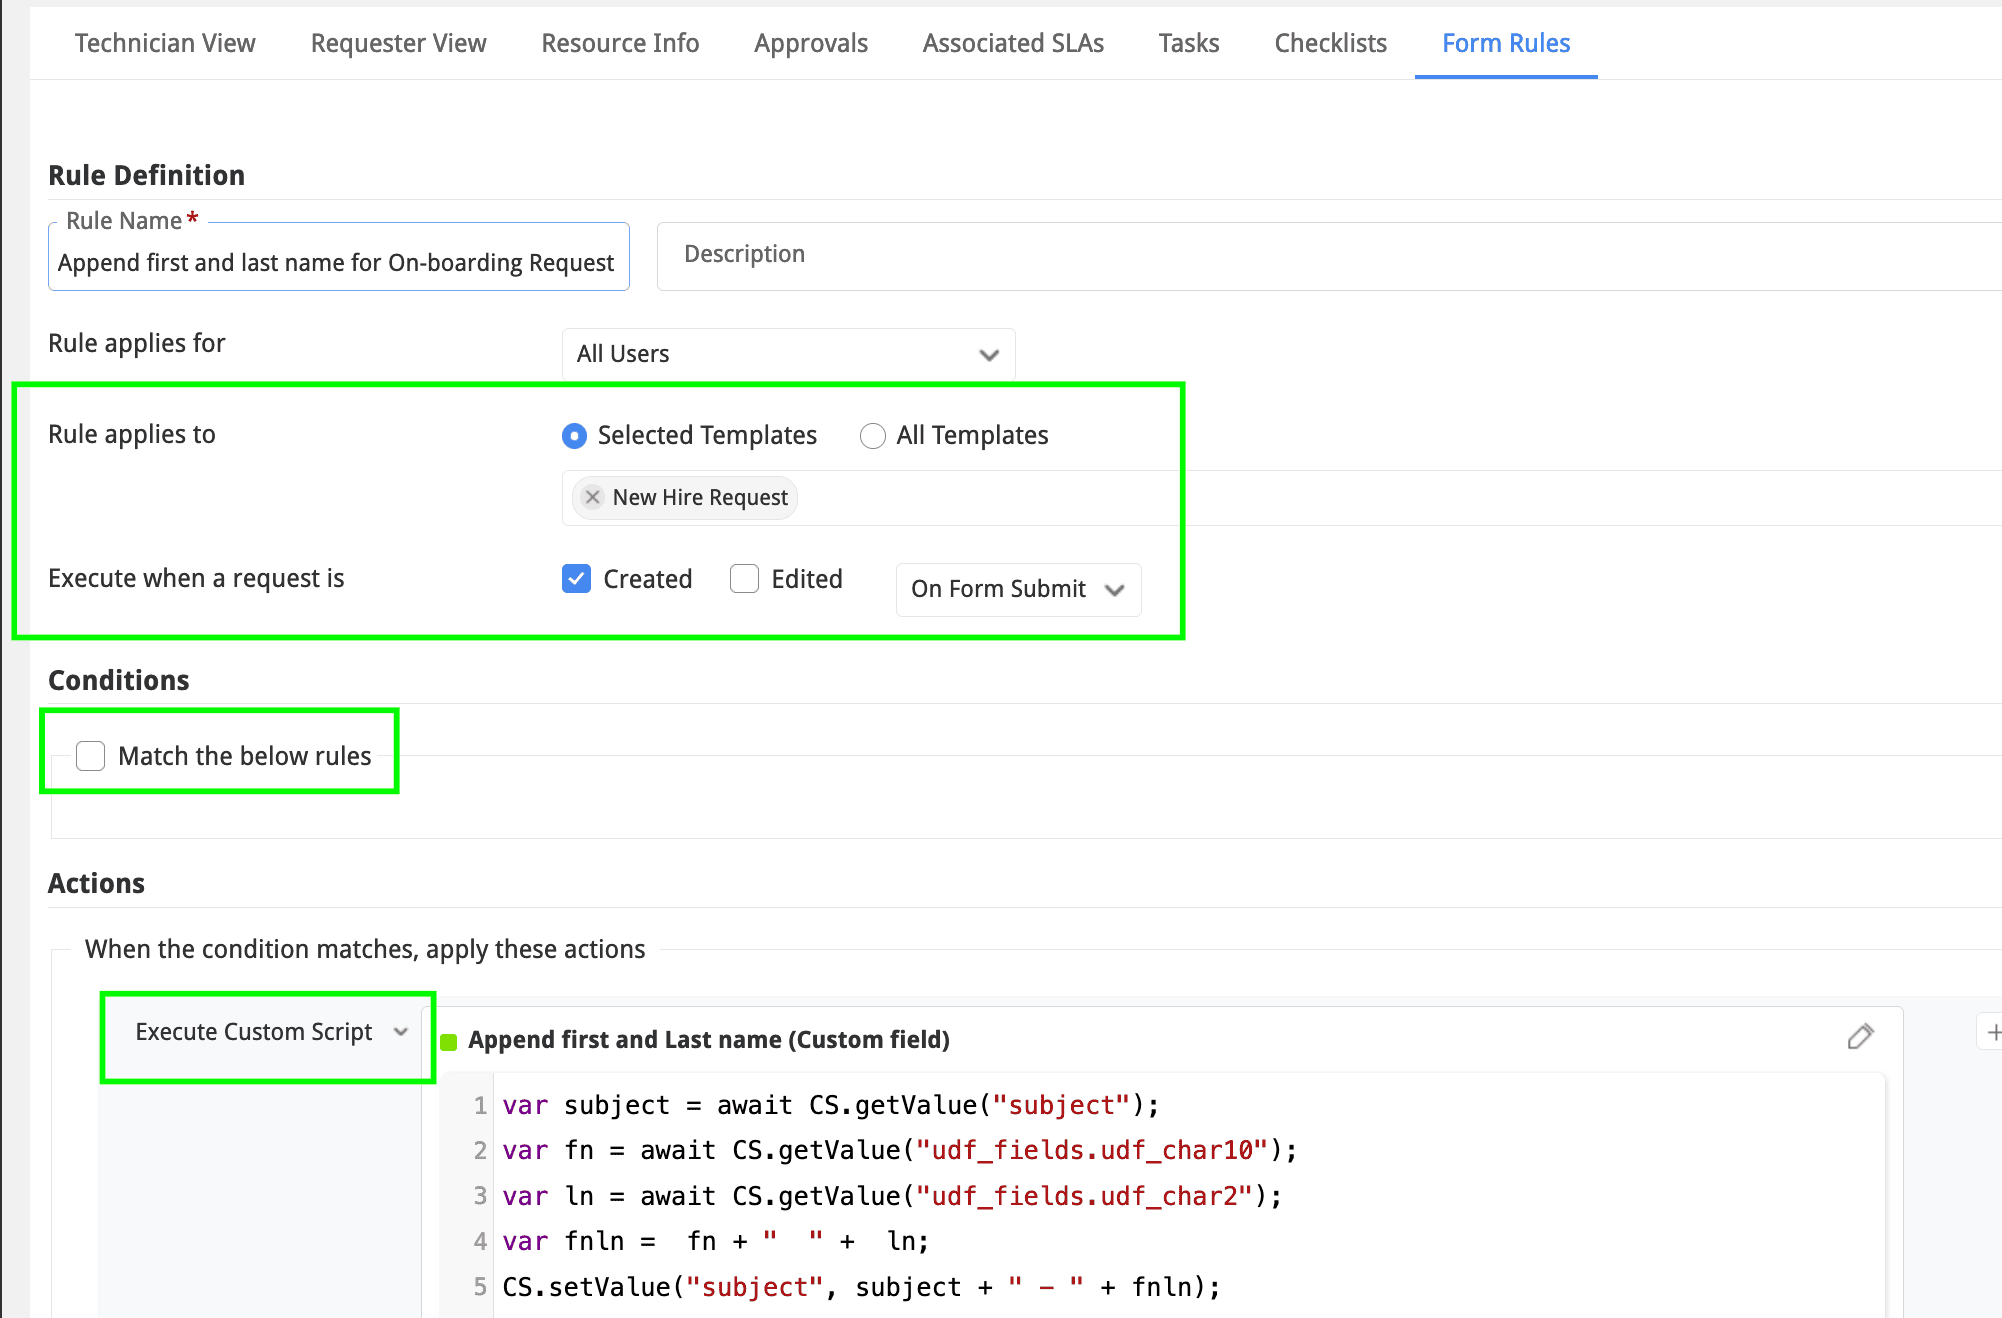
Task: Uncheck the Created checkbox
Action: (x=576, y=579)
